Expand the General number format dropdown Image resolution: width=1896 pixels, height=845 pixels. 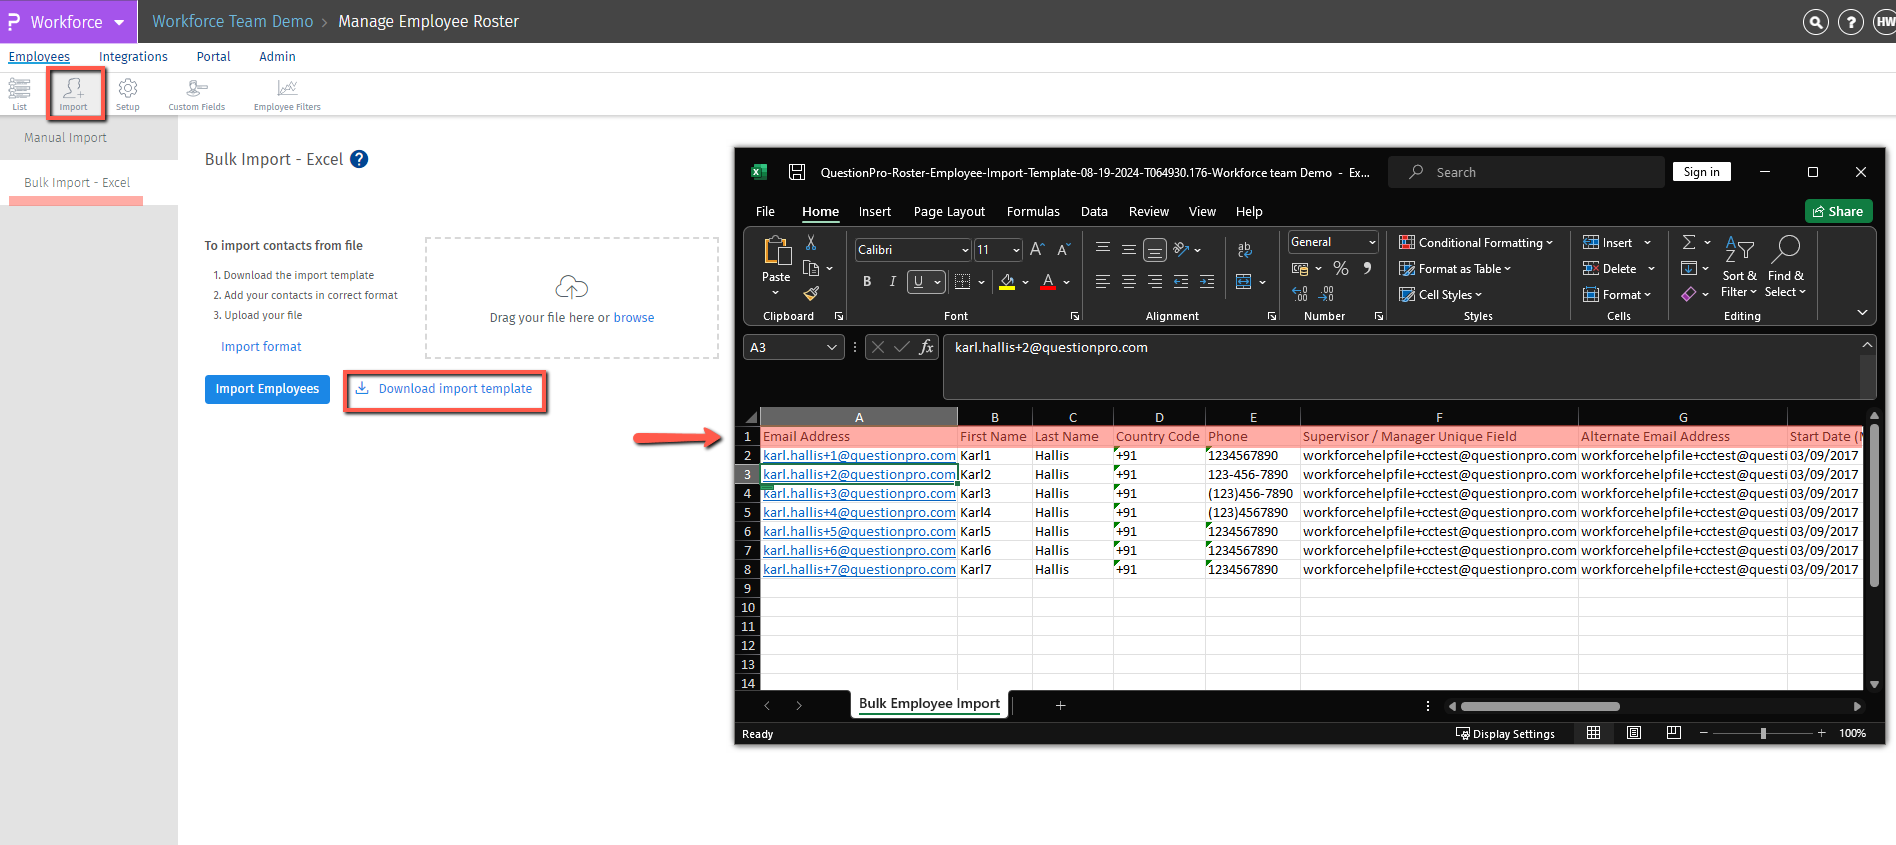1371,242
